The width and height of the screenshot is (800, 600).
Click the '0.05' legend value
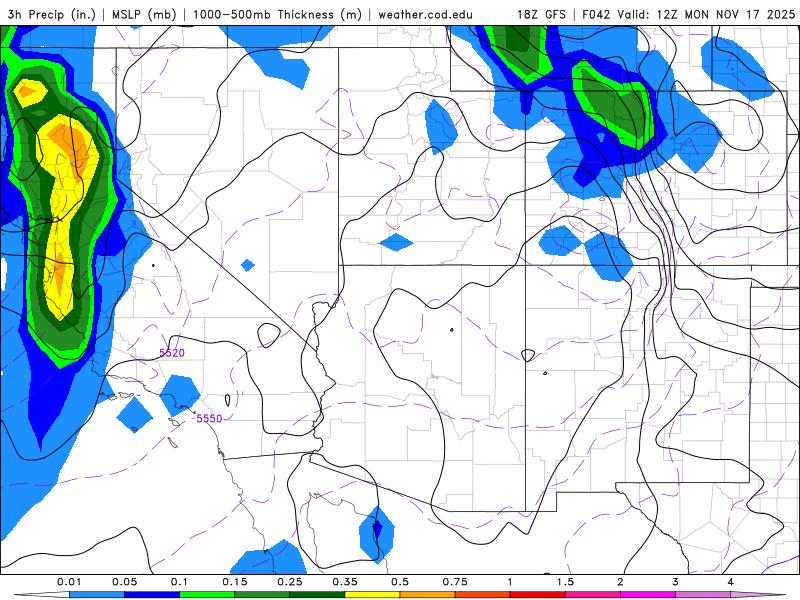[124, 582]
